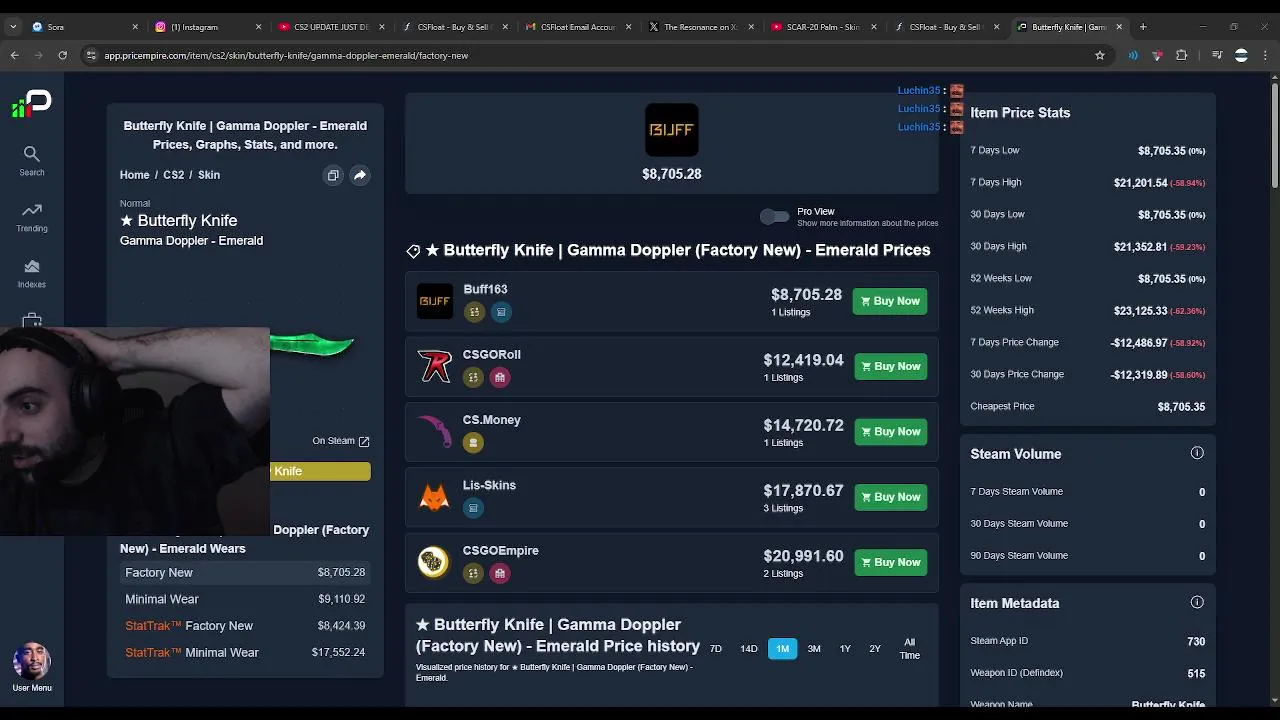This screenshot has width=1280, height=720.
Task: Click the Buff163 marketplace logo
Action: (435, 301)
